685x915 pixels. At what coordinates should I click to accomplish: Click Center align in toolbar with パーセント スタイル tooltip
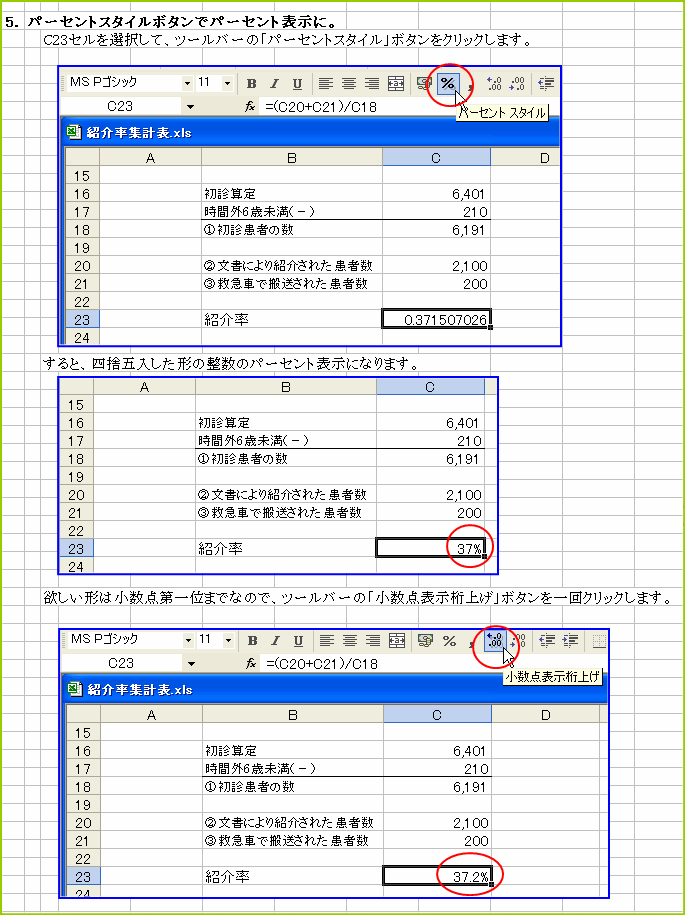pos(349,84)
